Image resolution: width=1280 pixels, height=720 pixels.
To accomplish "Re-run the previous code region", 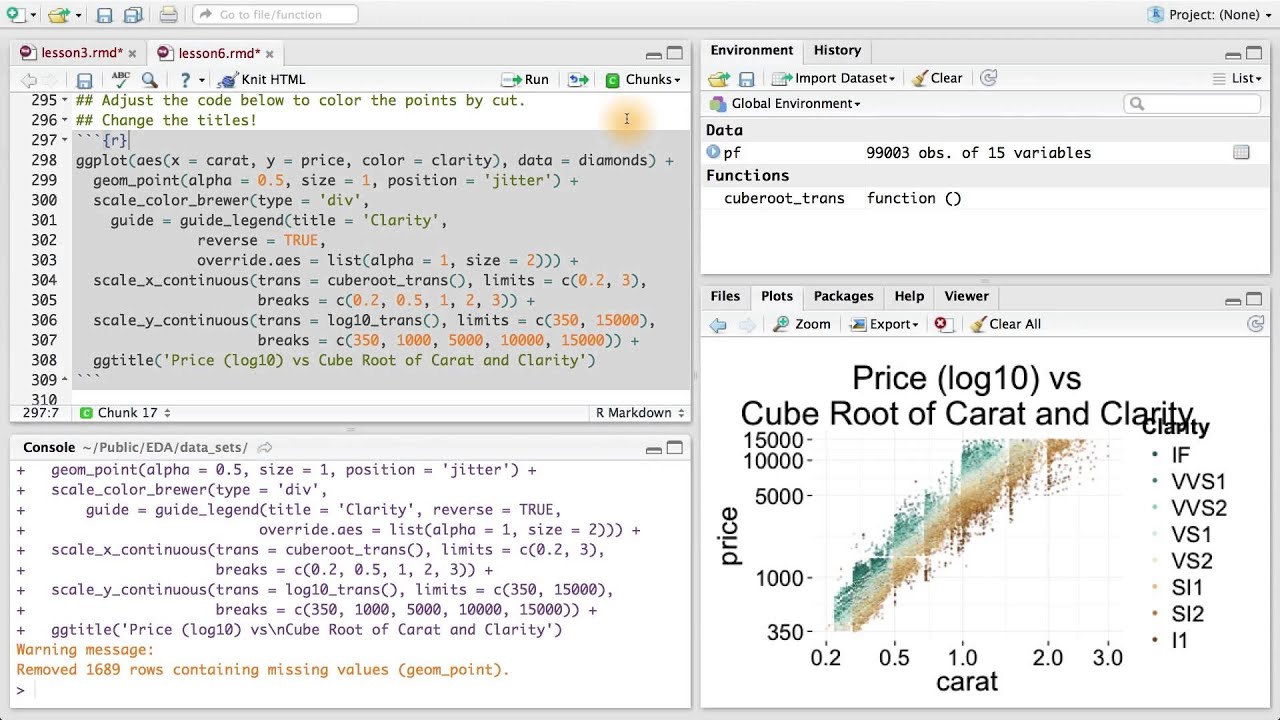I will click(x=578, y=80).
